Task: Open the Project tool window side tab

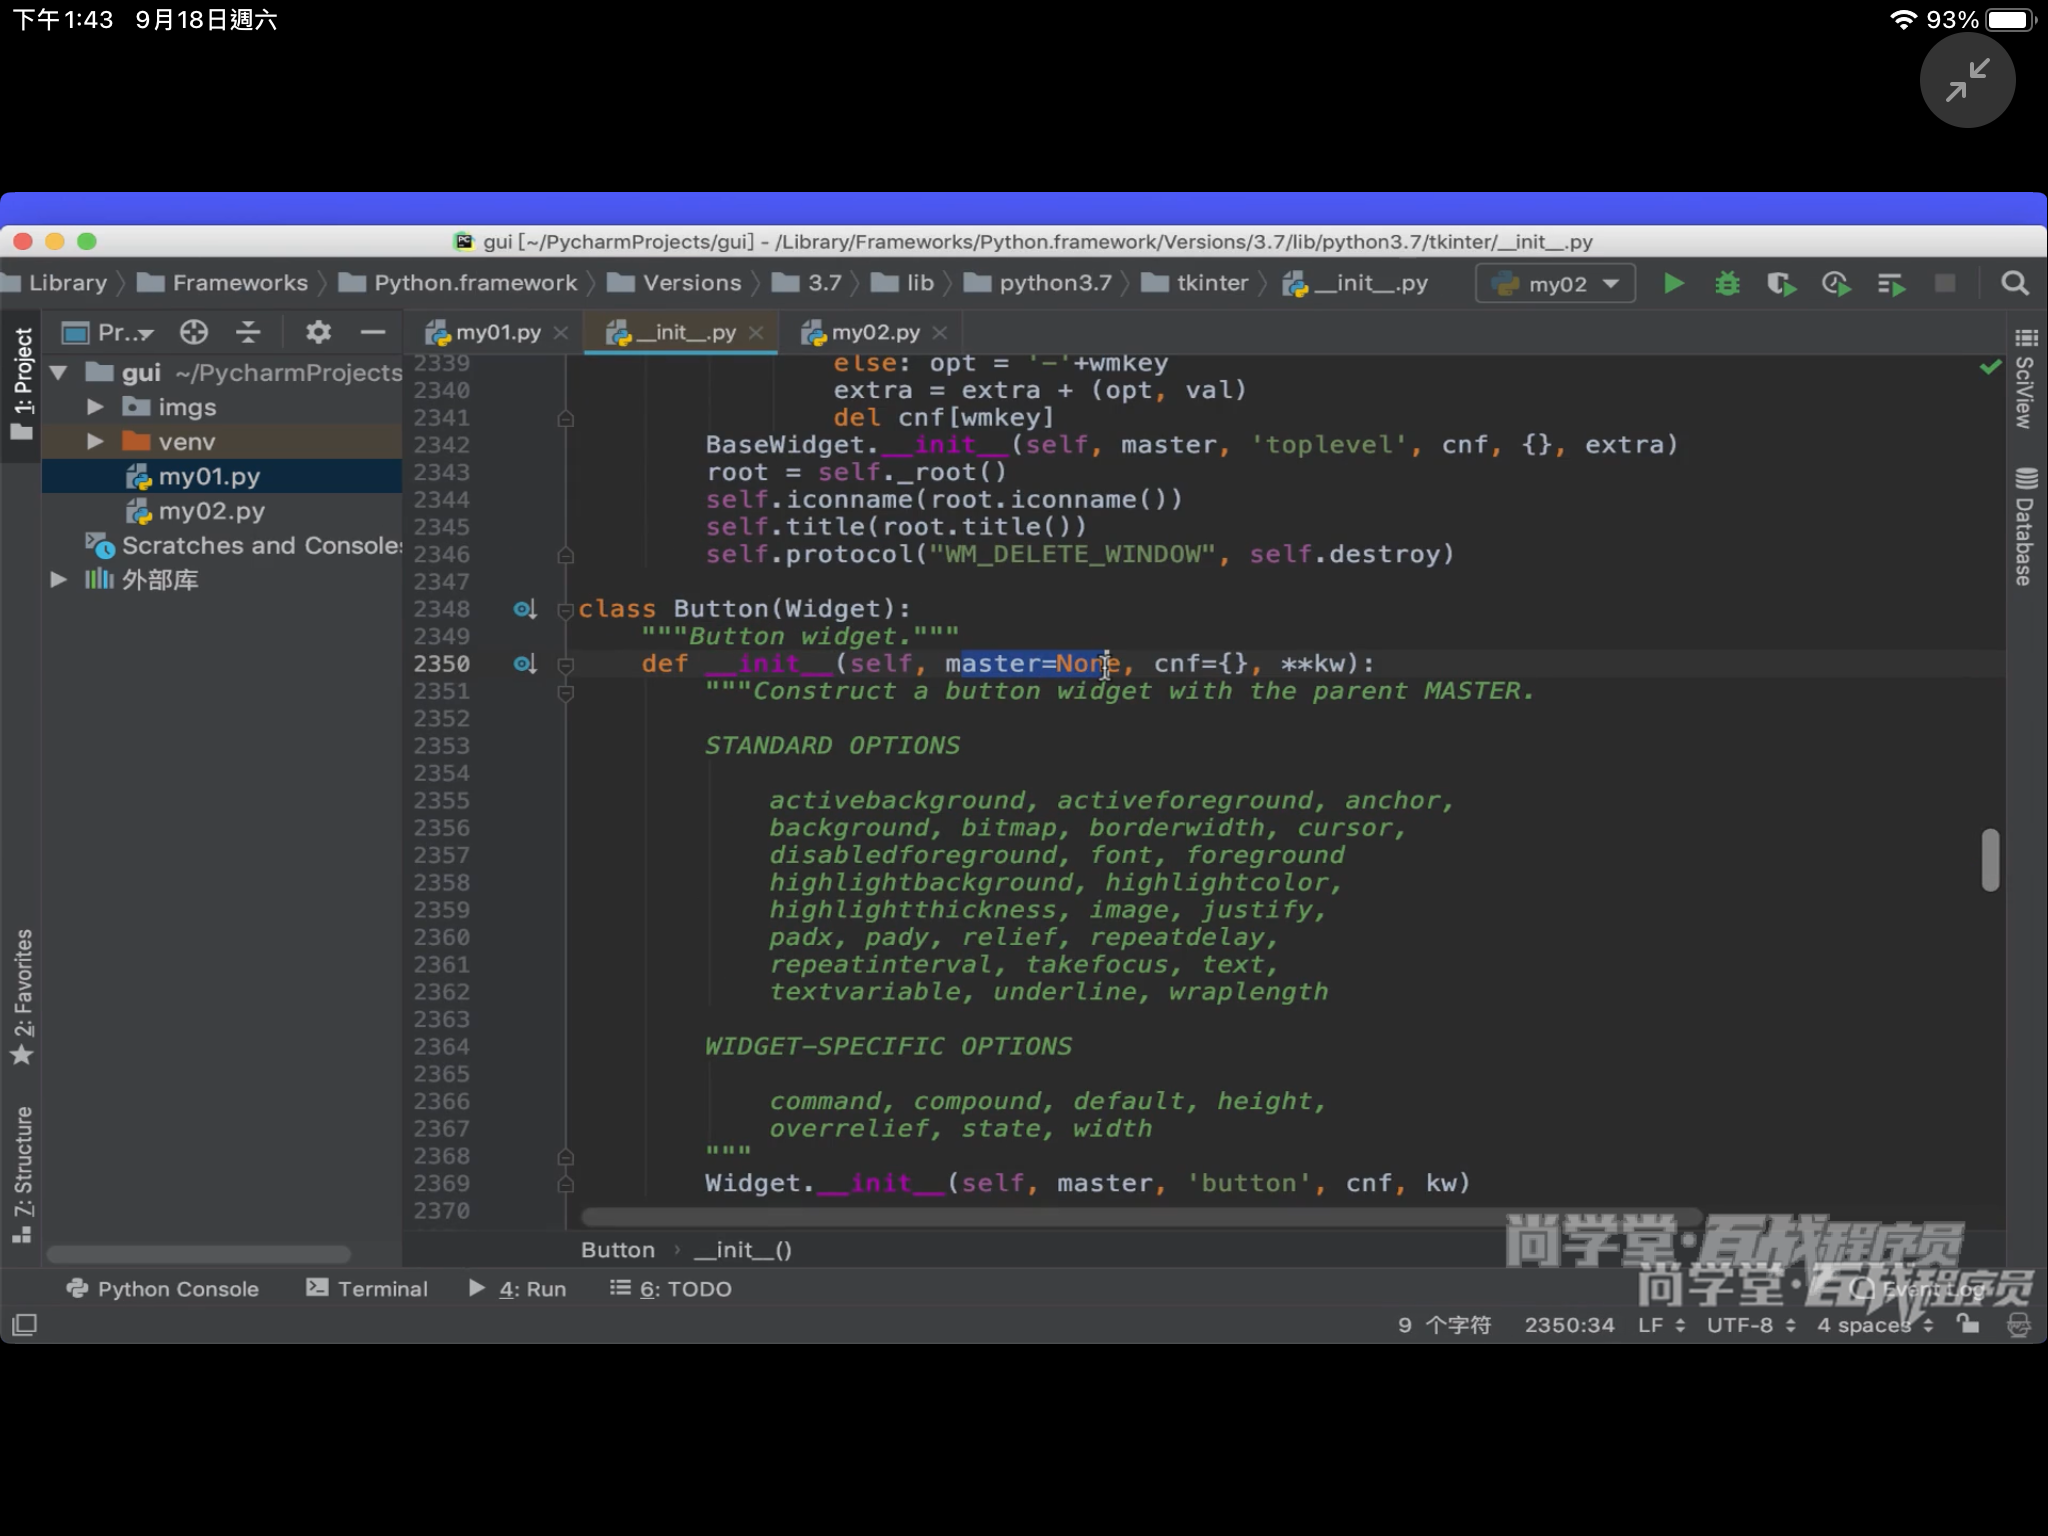Action: coord(22,385)
